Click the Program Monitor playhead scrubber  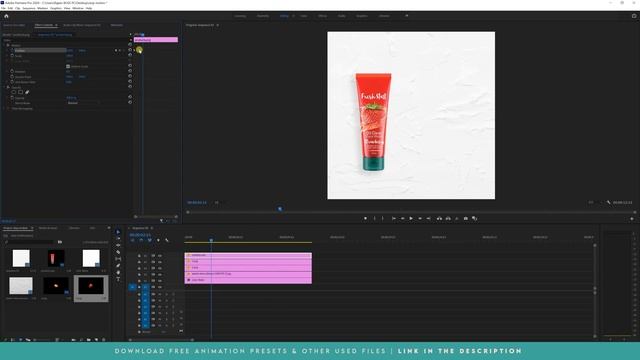(280, 209)
